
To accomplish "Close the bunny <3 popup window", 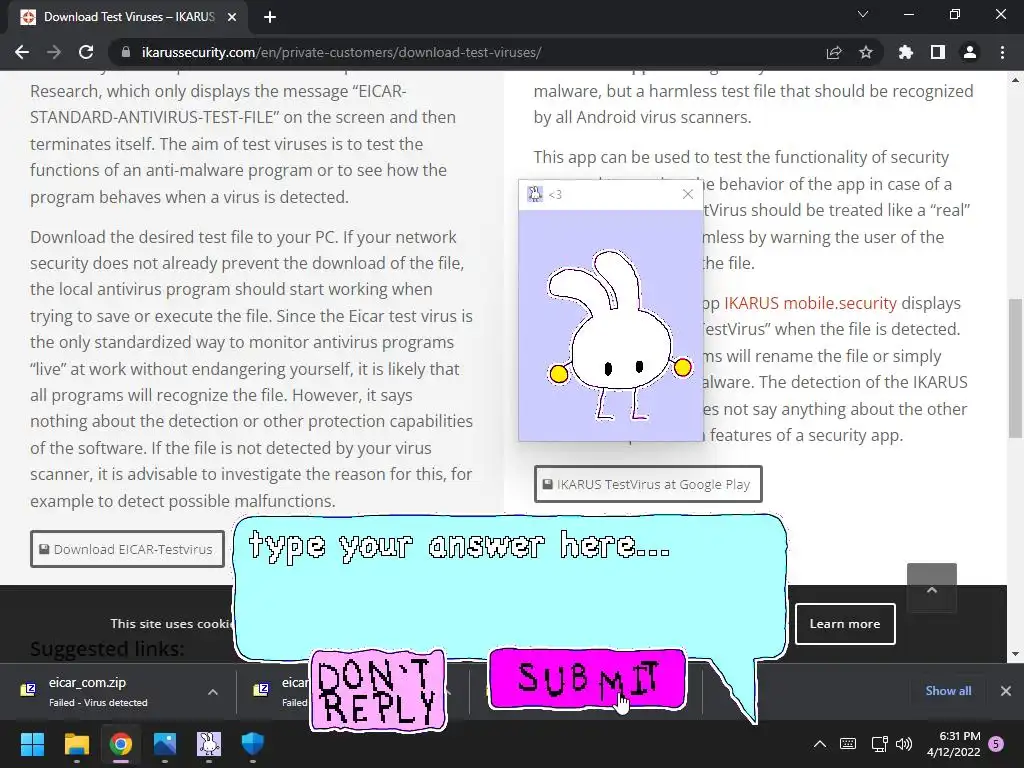I will click(x=688, y=194).
